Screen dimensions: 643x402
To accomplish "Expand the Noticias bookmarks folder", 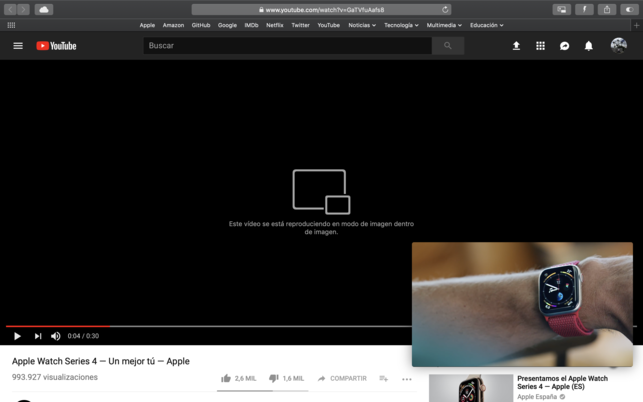I will coord(362,25).
